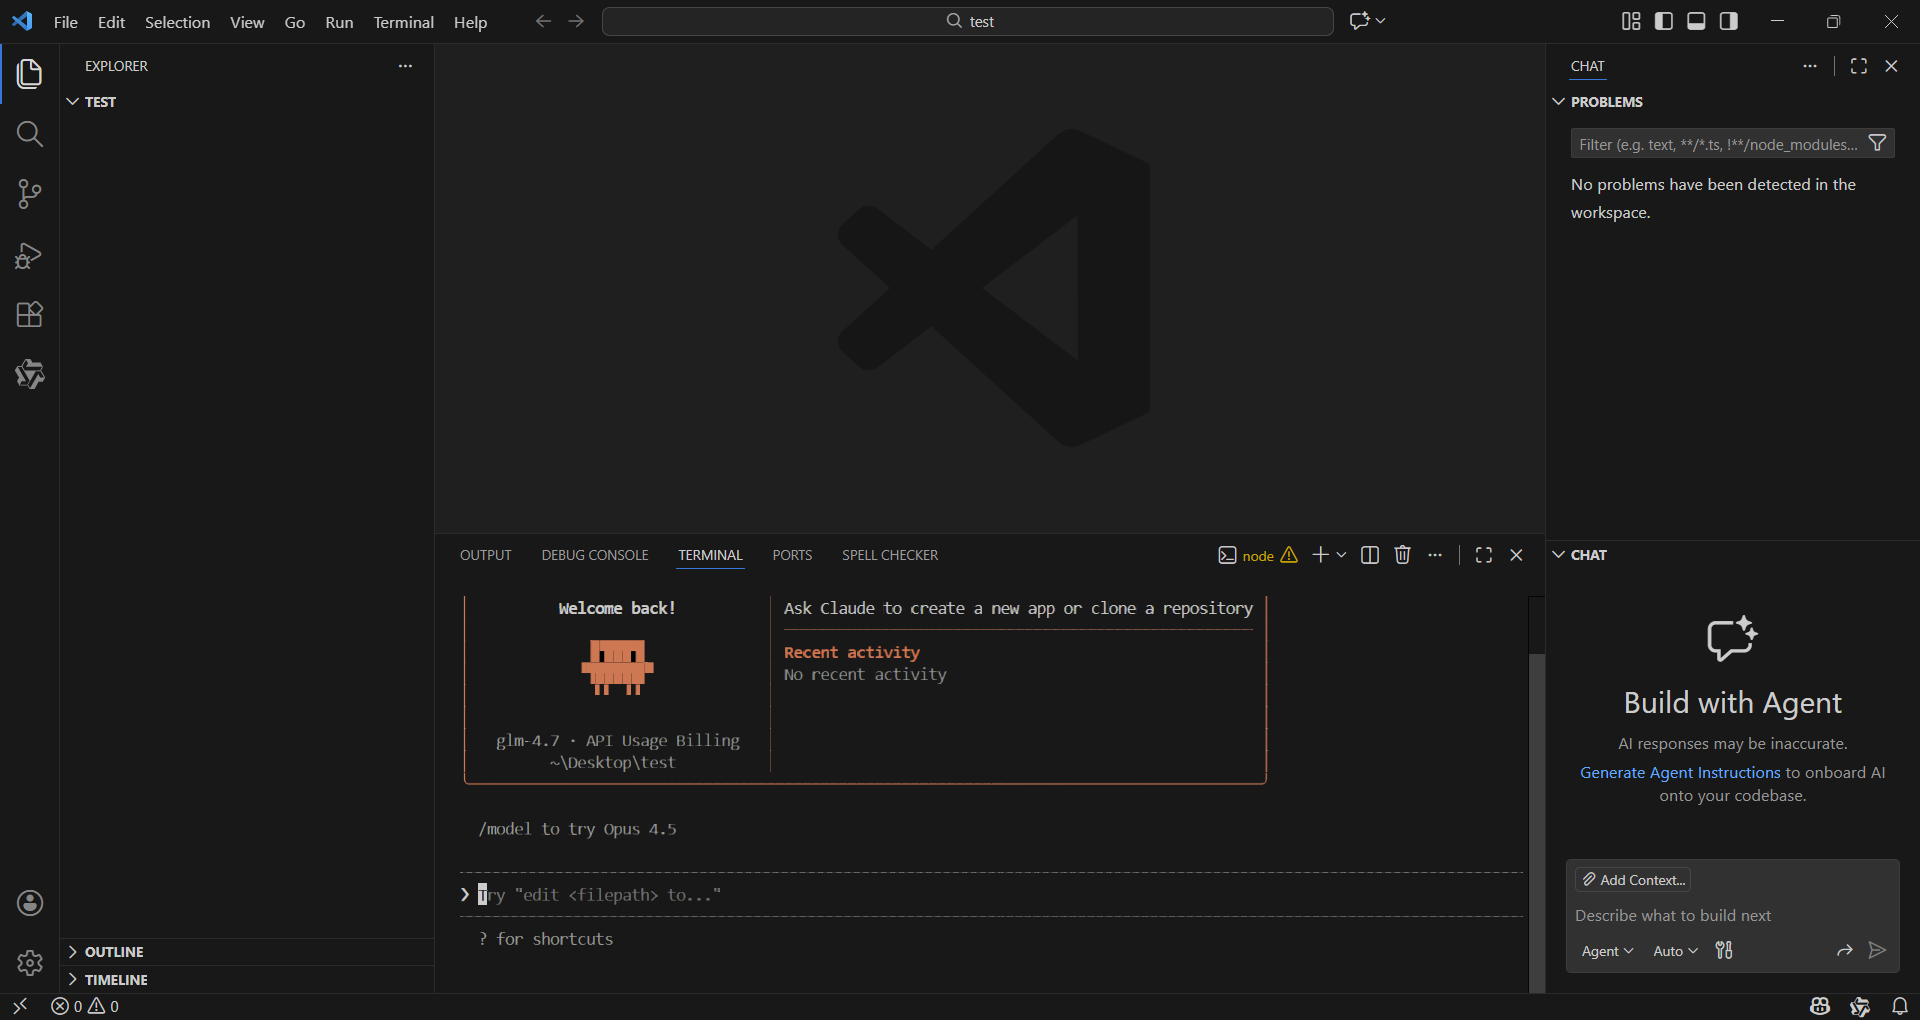Image resolution: width=1920 pixels, height=1020 pixels.
Task: Open the new terminal profile dropdown arrow
Action: [x=1342, y=555]
